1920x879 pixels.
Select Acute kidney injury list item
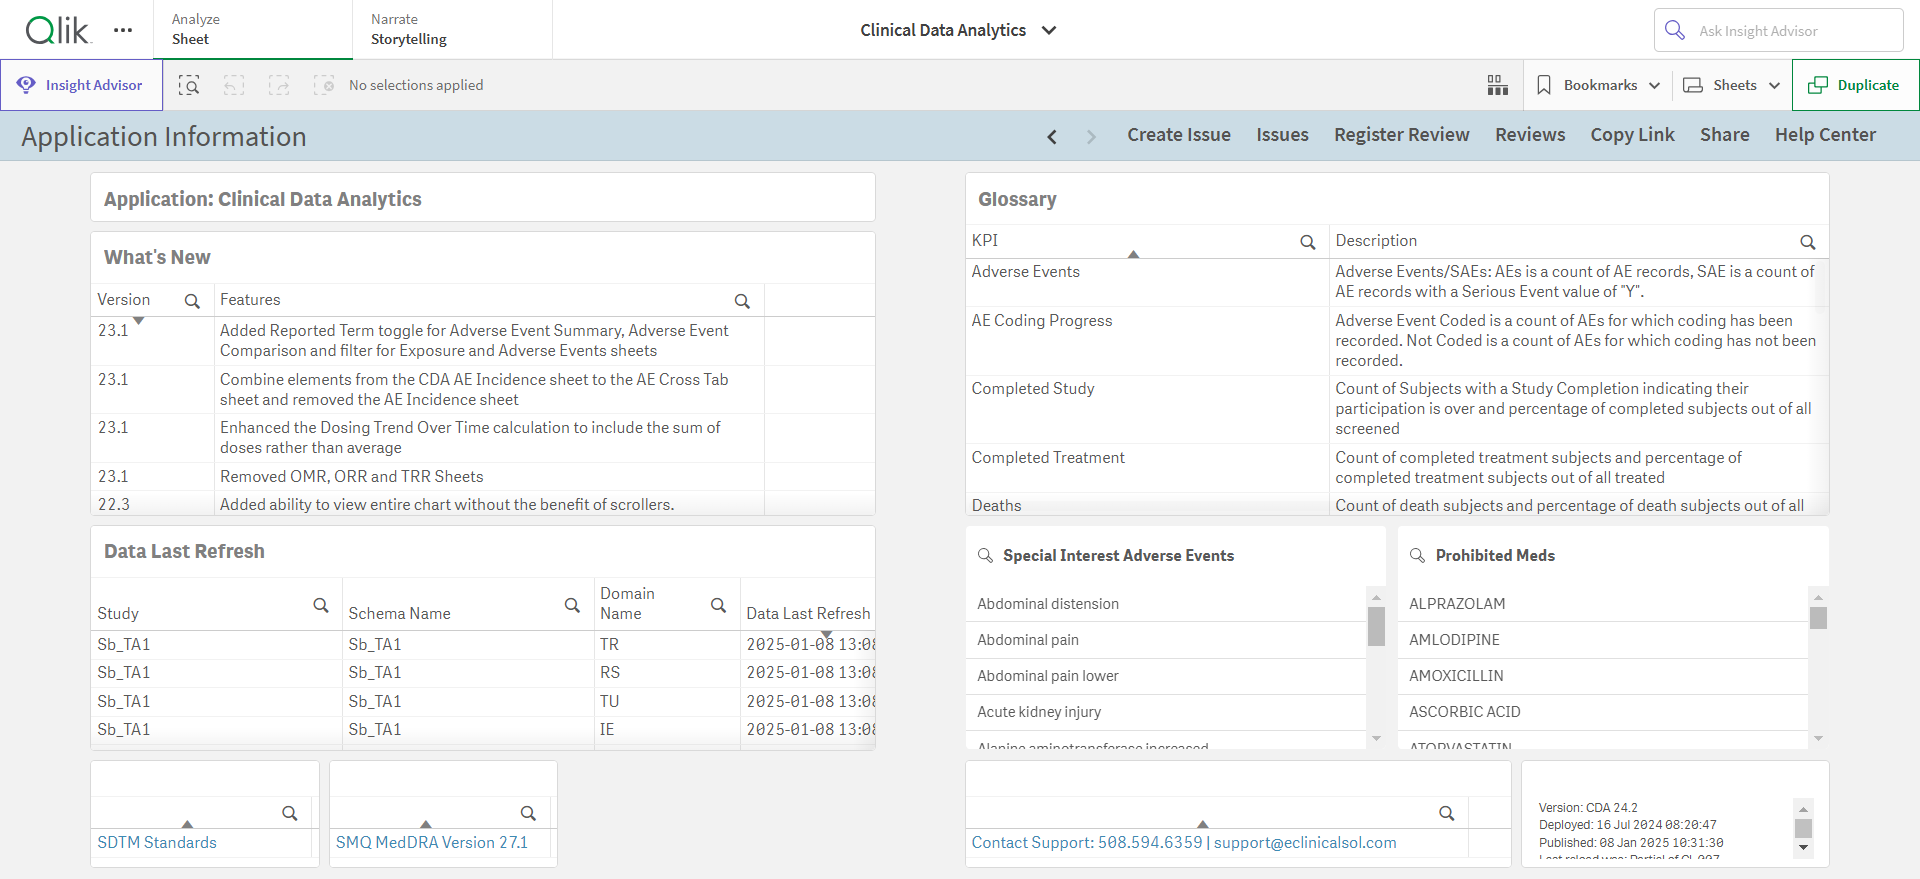click(x=1165, y=712)
